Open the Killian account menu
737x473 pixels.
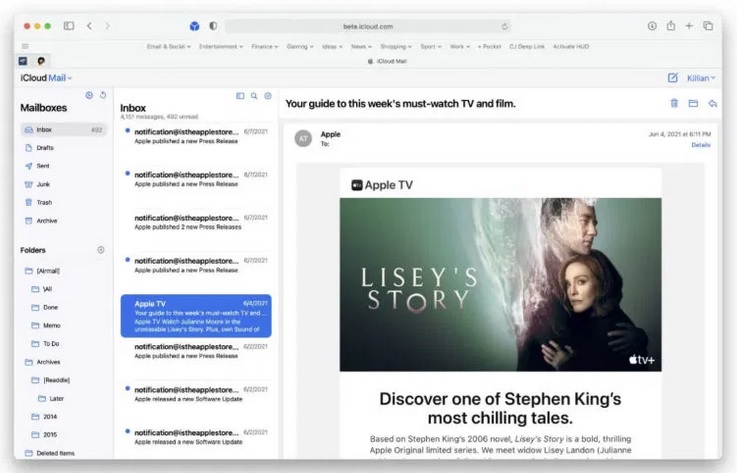[x=701, y=78]
